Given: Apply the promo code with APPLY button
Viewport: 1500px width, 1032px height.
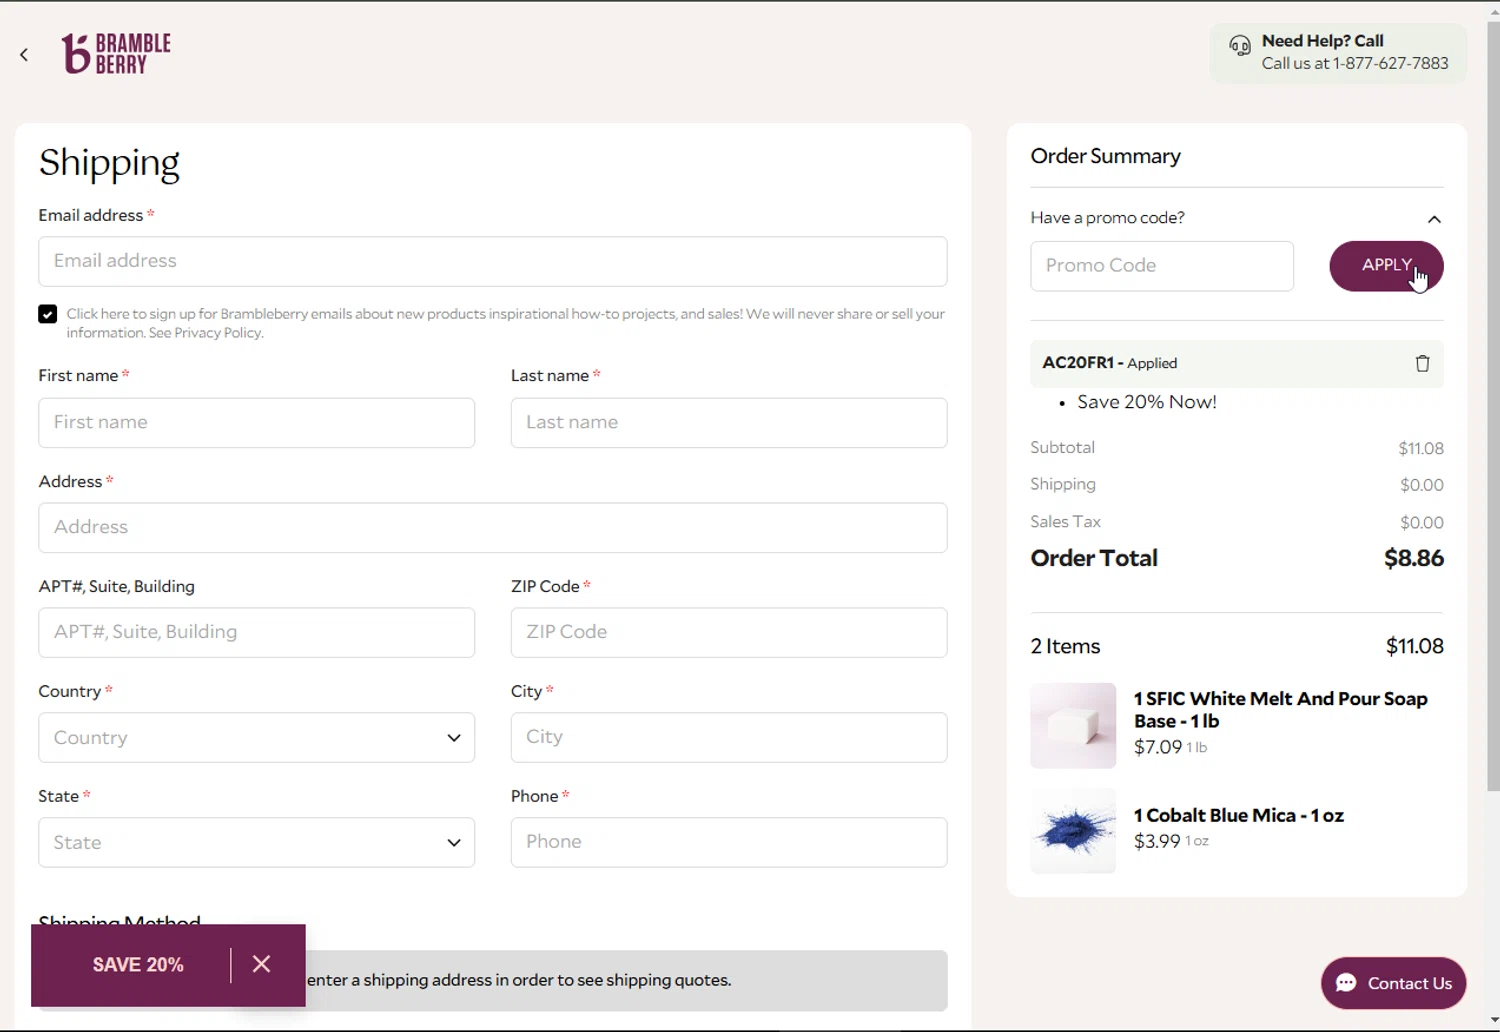Looking at the screenshot, I should click(x=1386, y=266).
